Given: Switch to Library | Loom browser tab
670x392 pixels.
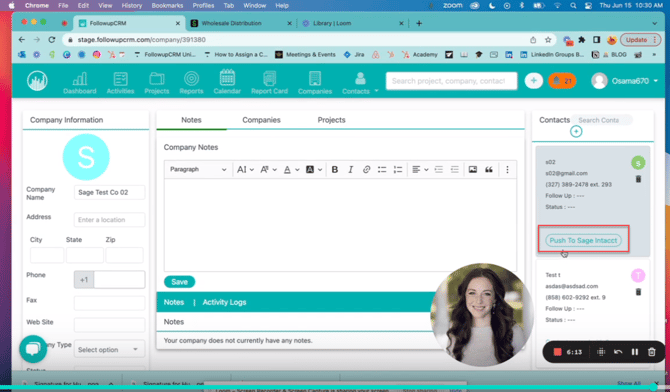Looking at the screenshot, I should (x=352, y=23).
